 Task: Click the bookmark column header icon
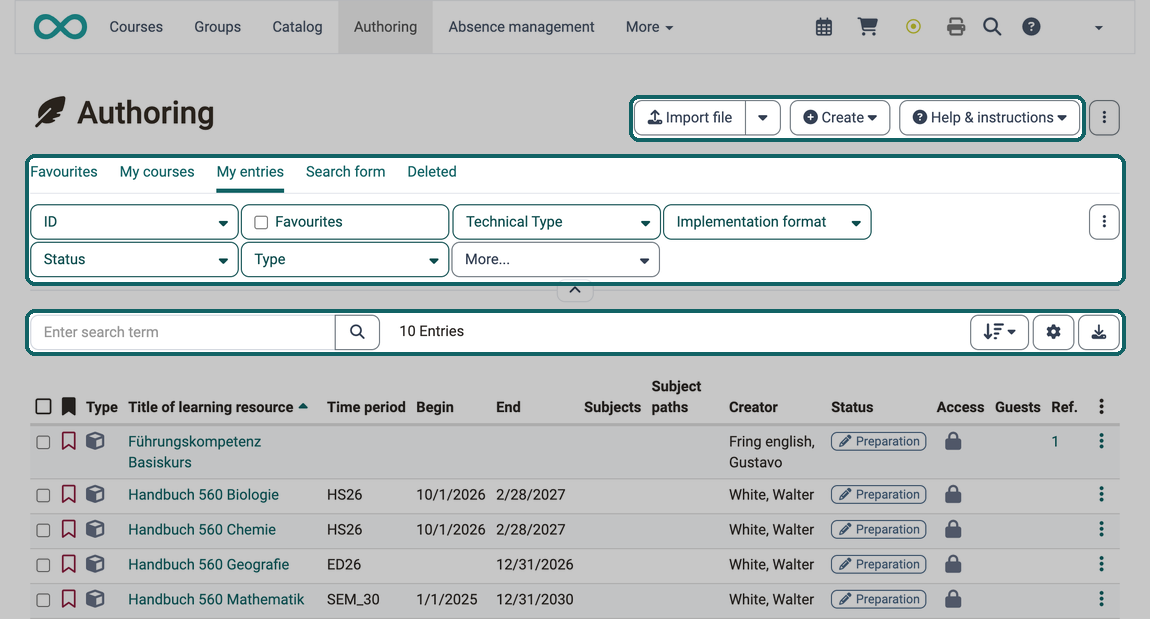click(68, 406)
